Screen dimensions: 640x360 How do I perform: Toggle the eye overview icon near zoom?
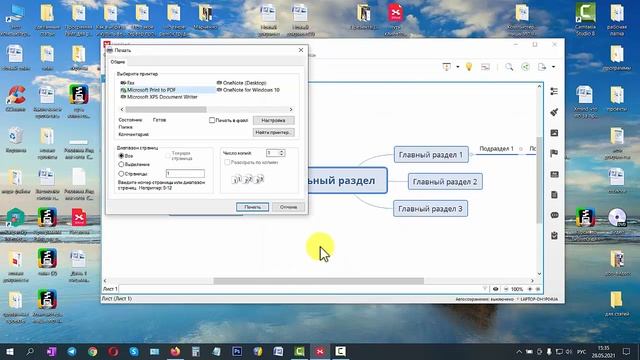496,289
